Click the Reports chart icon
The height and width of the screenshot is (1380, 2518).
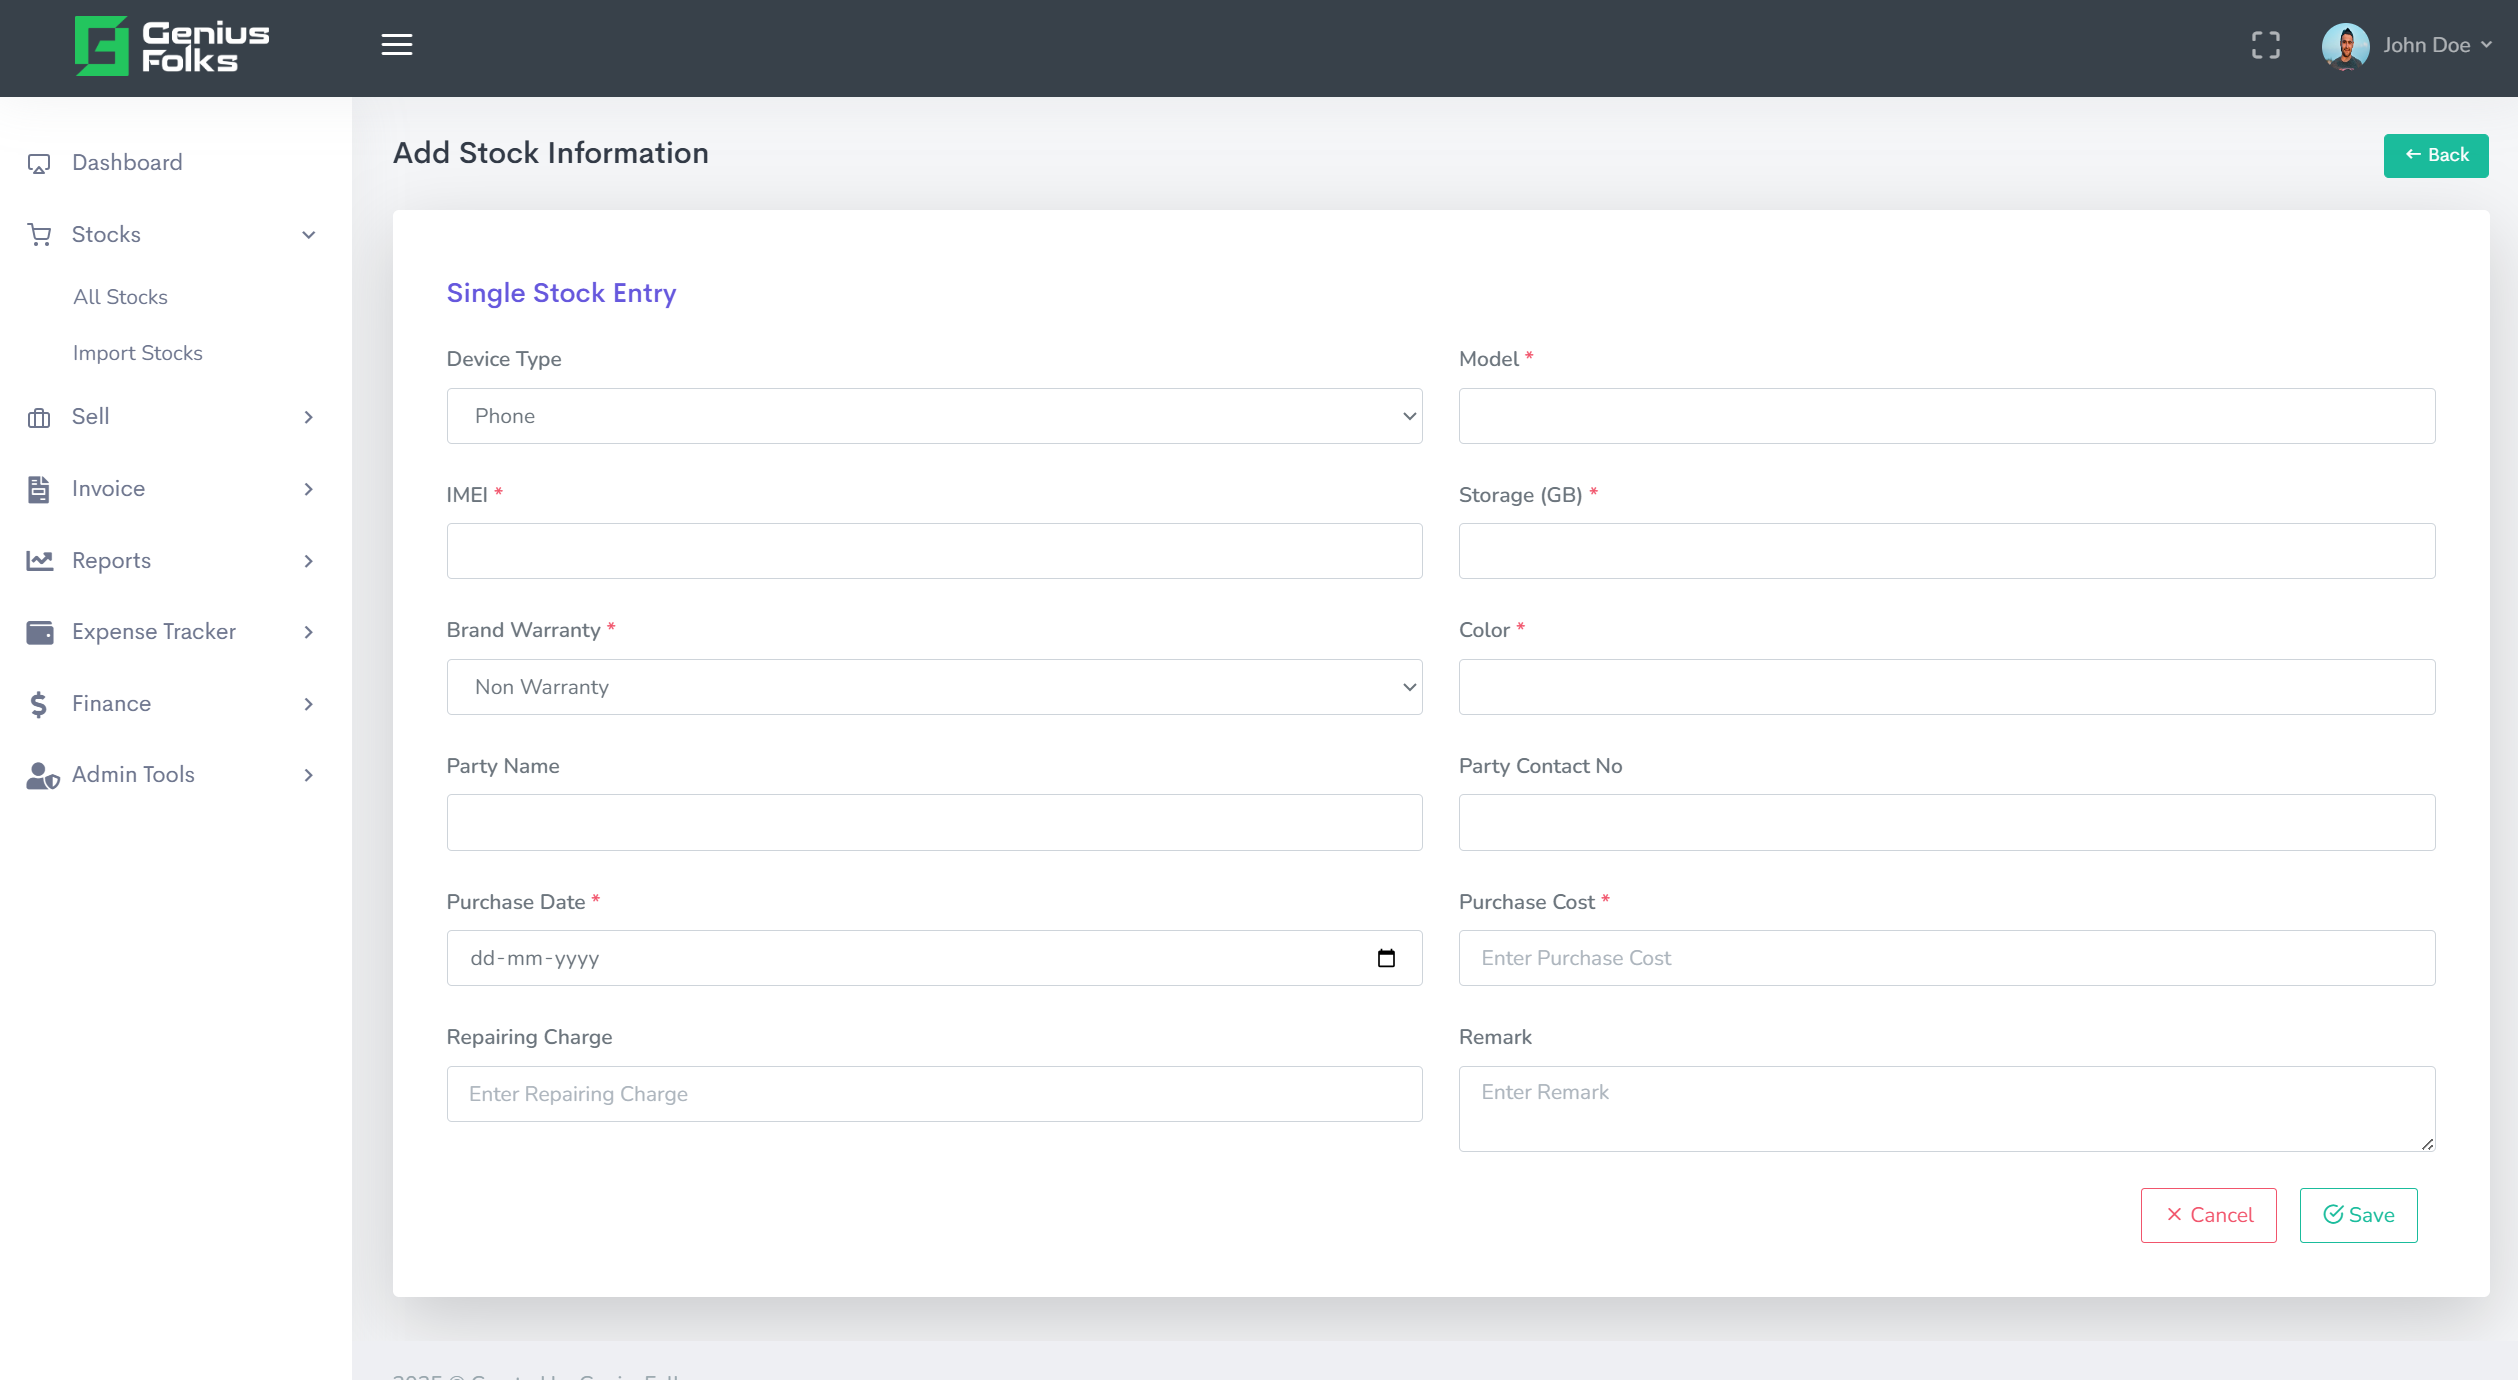pos(39,561)
